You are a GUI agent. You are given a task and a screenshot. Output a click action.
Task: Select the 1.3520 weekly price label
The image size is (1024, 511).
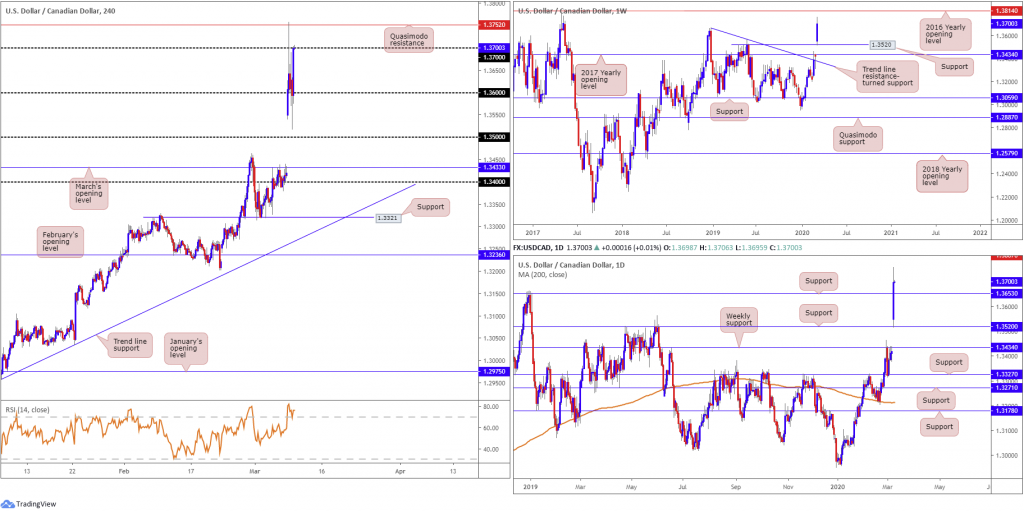coord(882,44)
